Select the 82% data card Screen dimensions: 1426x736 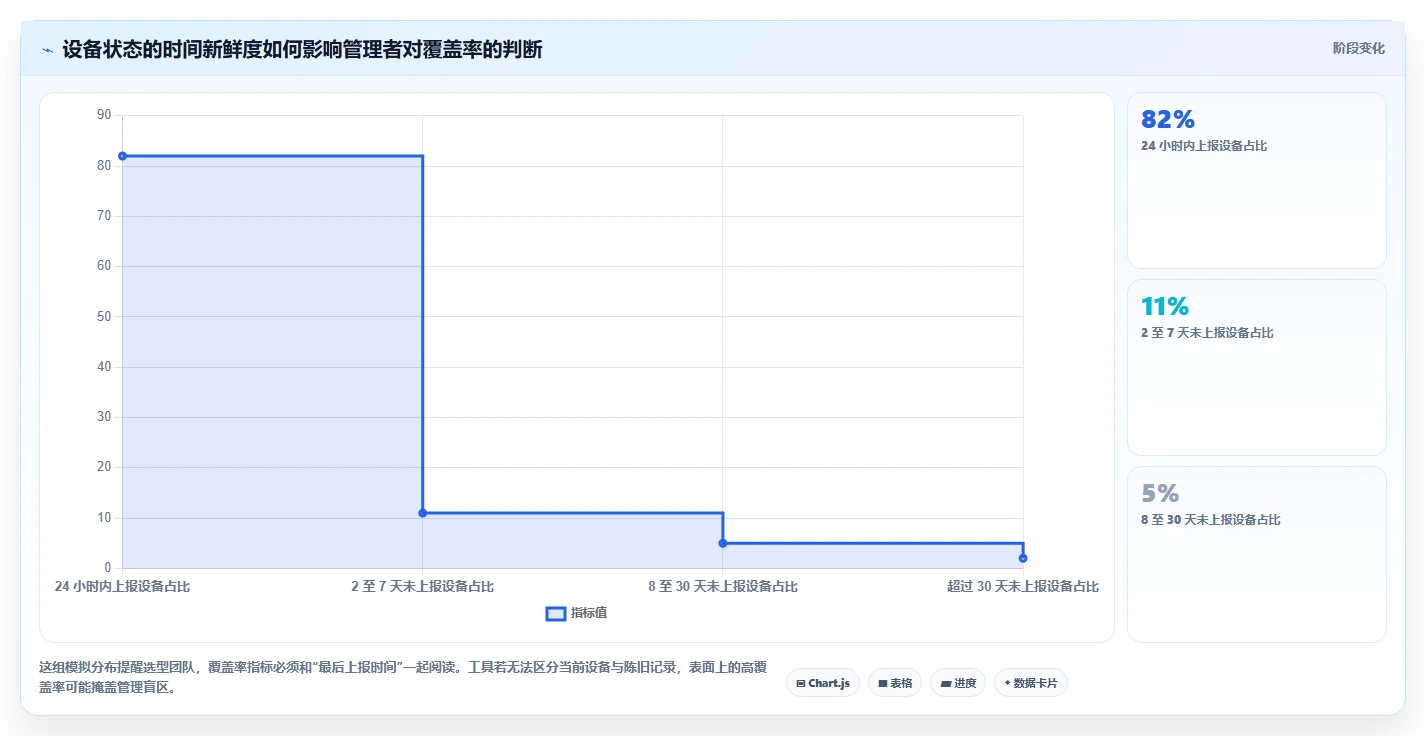point(1257,181)
